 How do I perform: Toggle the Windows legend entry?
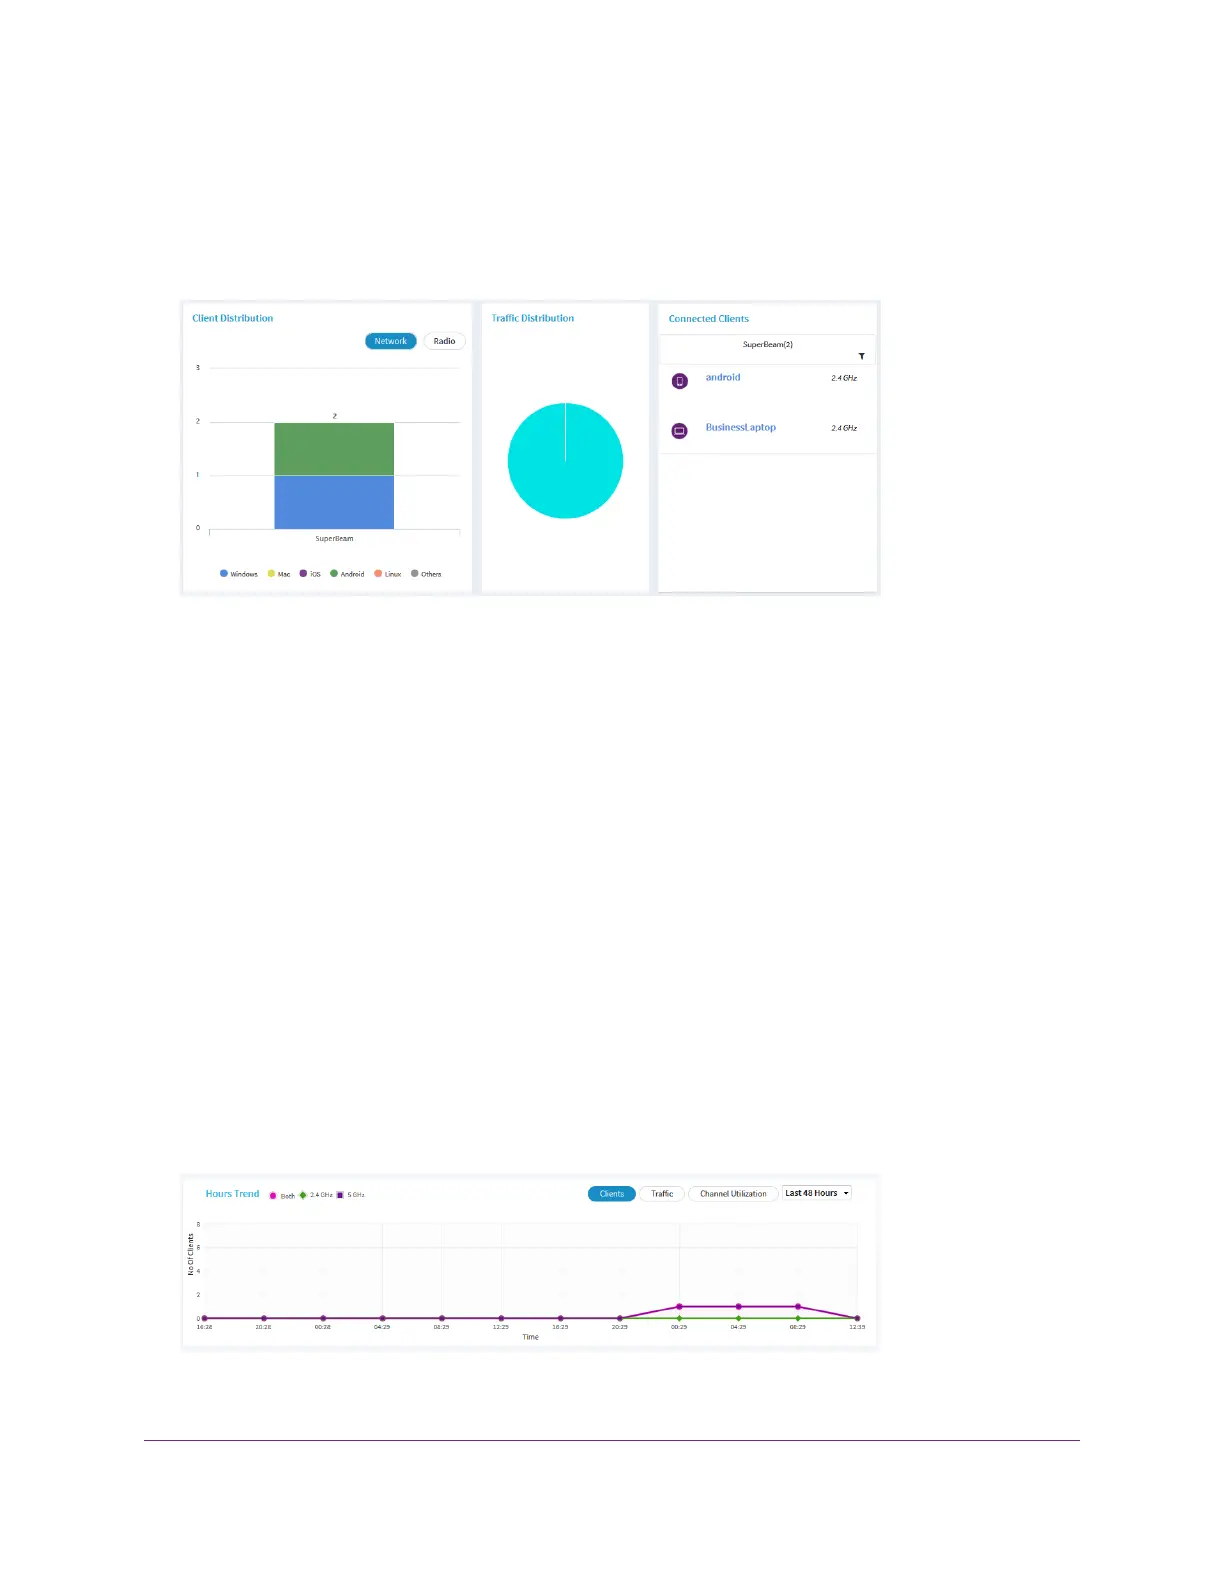tap(239, 574)
